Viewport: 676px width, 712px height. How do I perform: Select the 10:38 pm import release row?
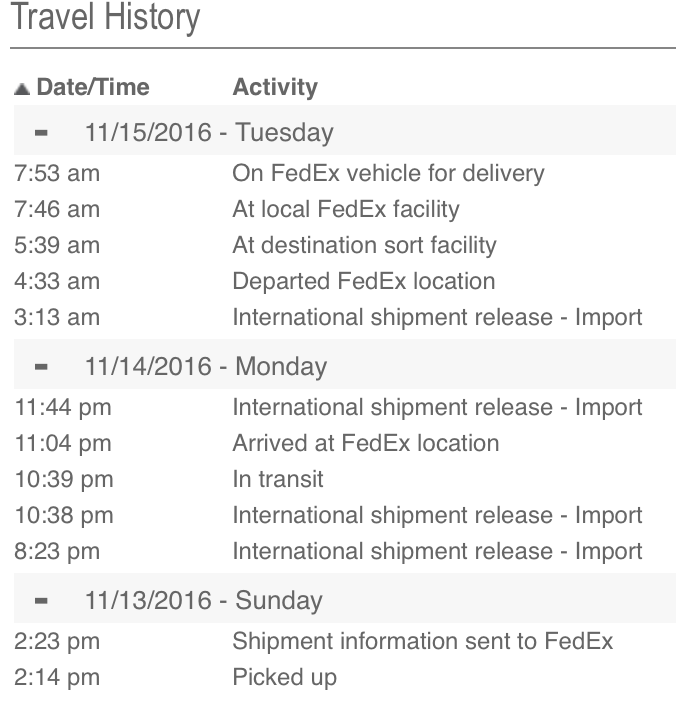point(345,515)
